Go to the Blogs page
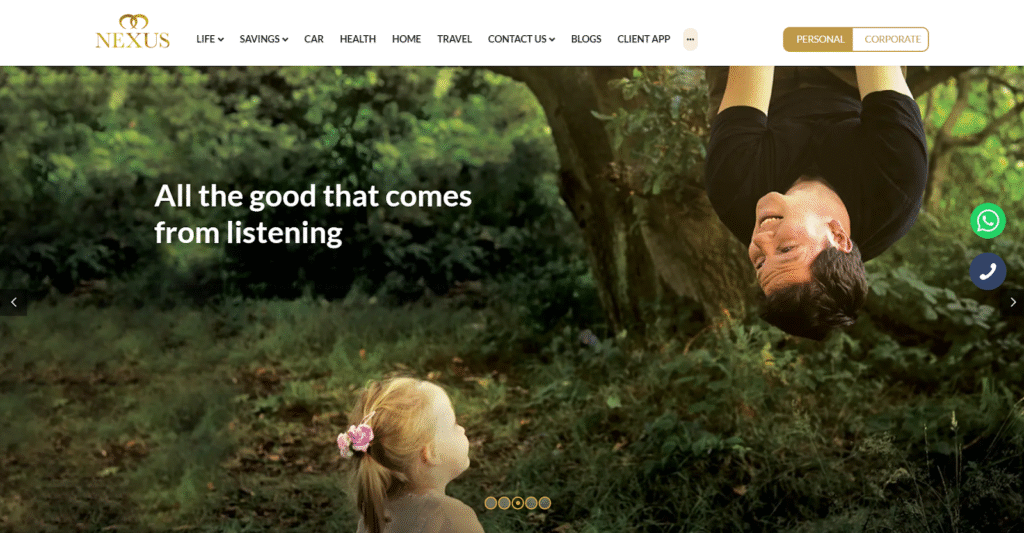Image resolution: width=1024 pixels, height=533 pixels. pos(586,39)
